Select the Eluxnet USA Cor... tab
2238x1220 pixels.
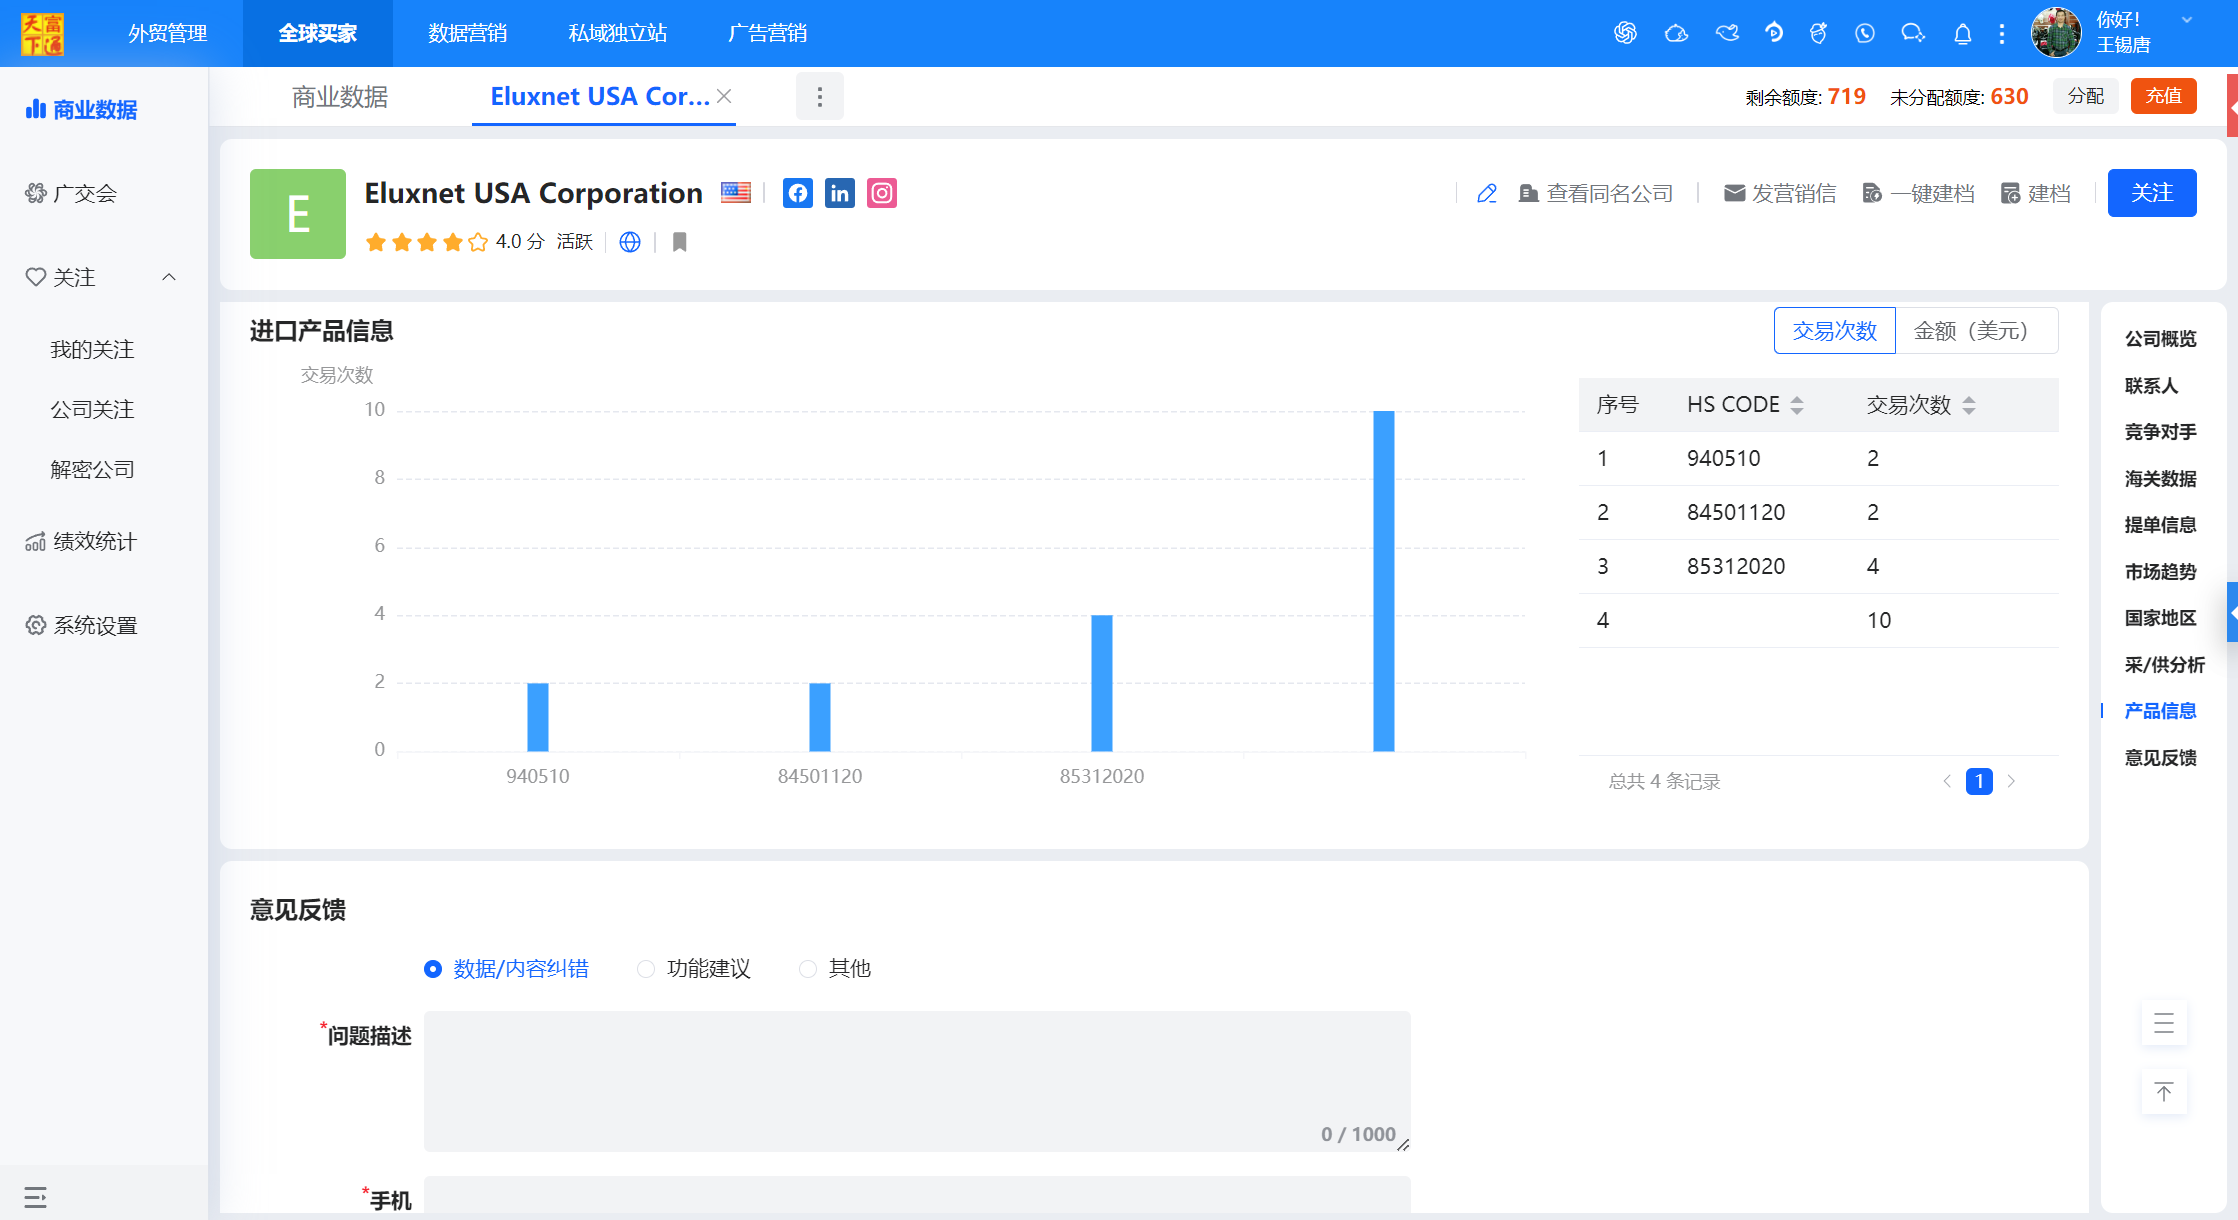coord(600,97)
